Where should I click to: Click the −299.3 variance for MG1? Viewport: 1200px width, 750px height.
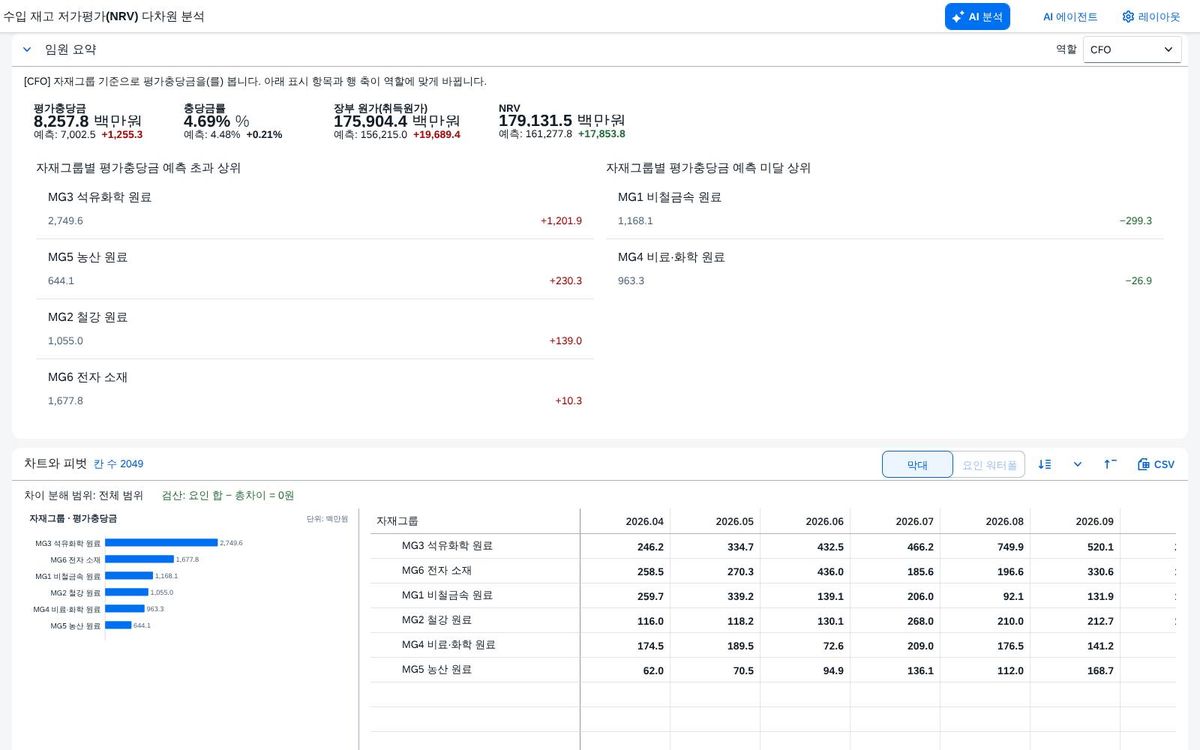[x=1136, y=221]
